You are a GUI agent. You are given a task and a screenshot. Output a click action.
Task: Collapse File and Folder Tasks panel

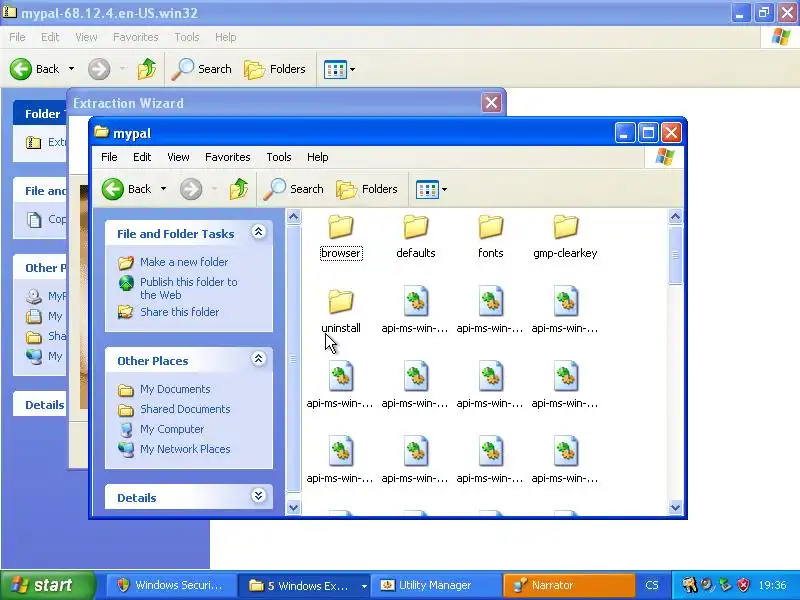pos(259,233)
